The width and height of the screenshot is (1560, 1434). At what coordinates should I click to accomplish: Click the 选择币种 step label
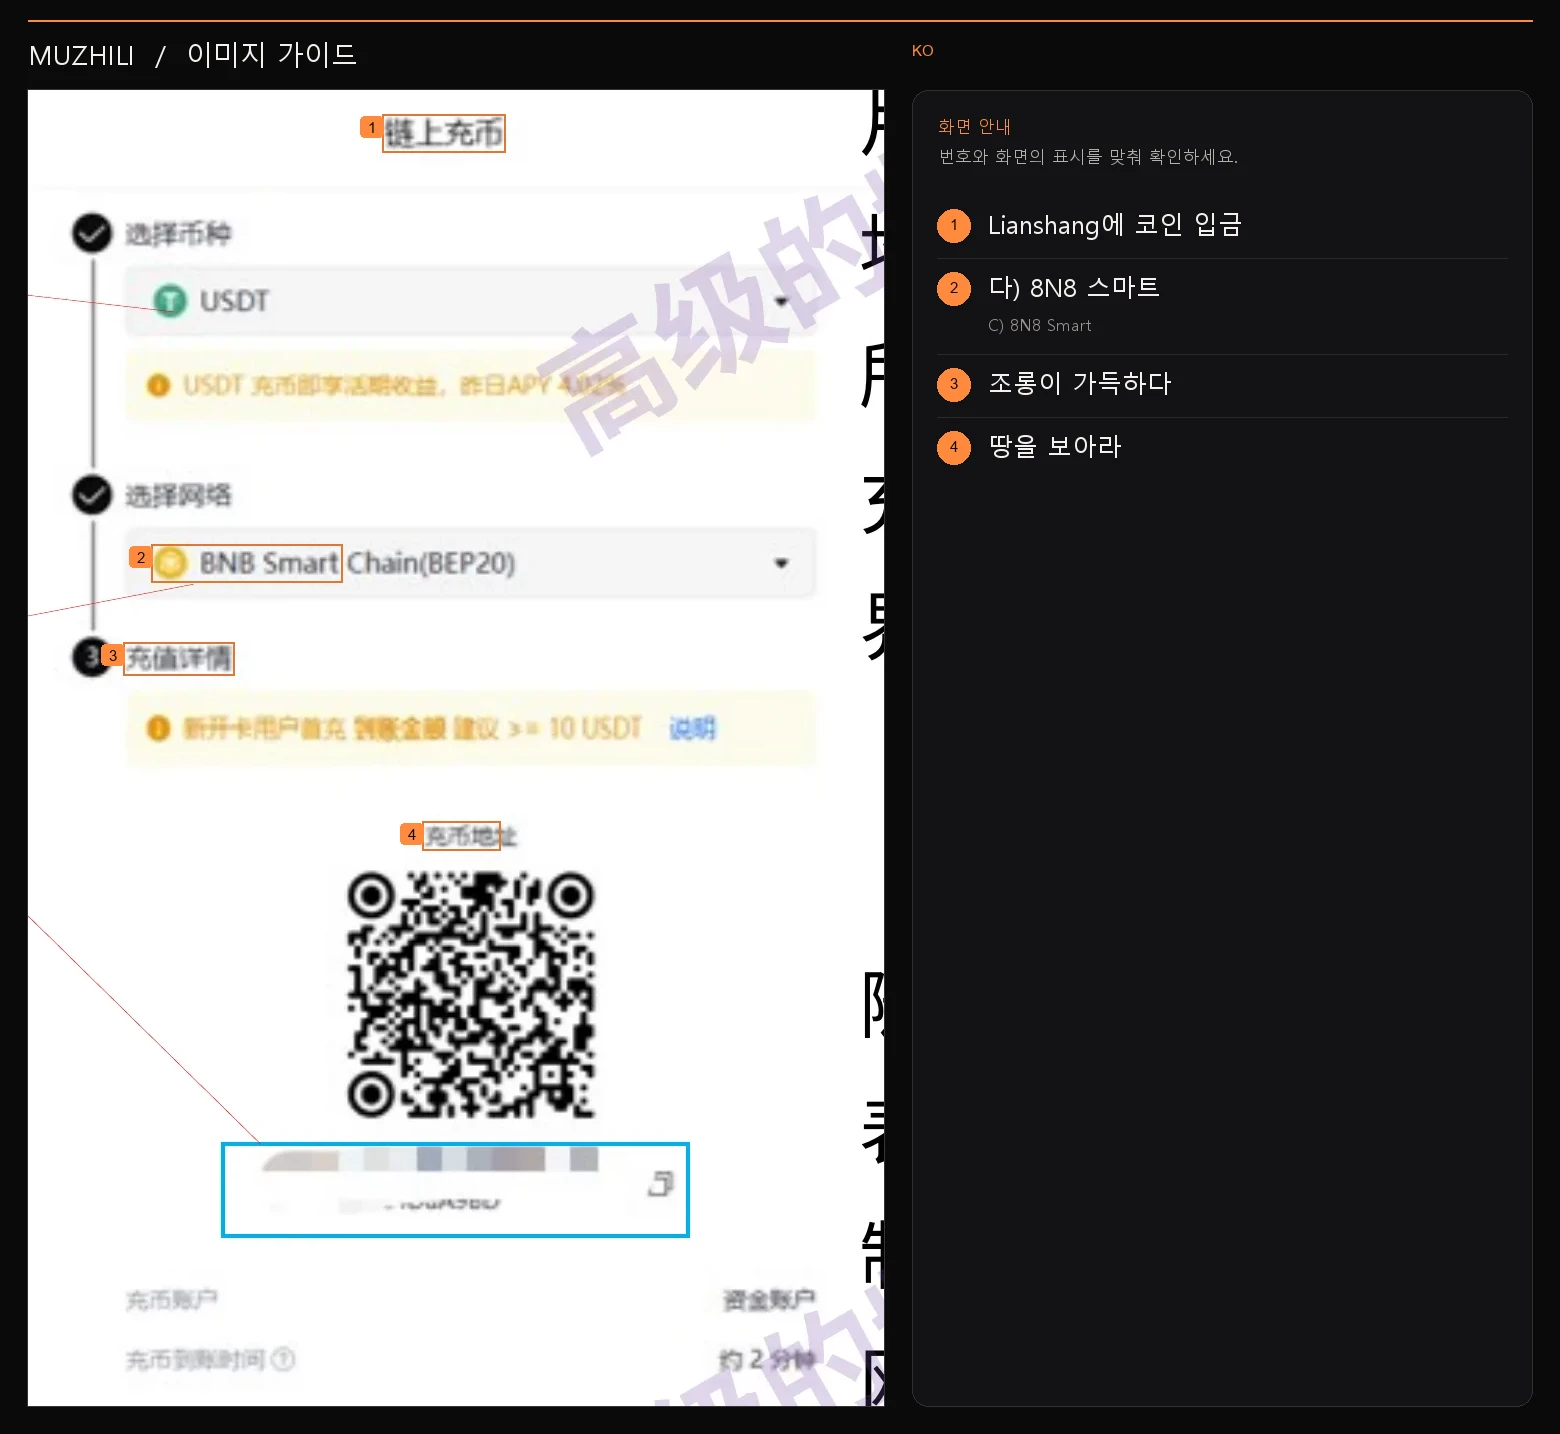pos(178,234)
